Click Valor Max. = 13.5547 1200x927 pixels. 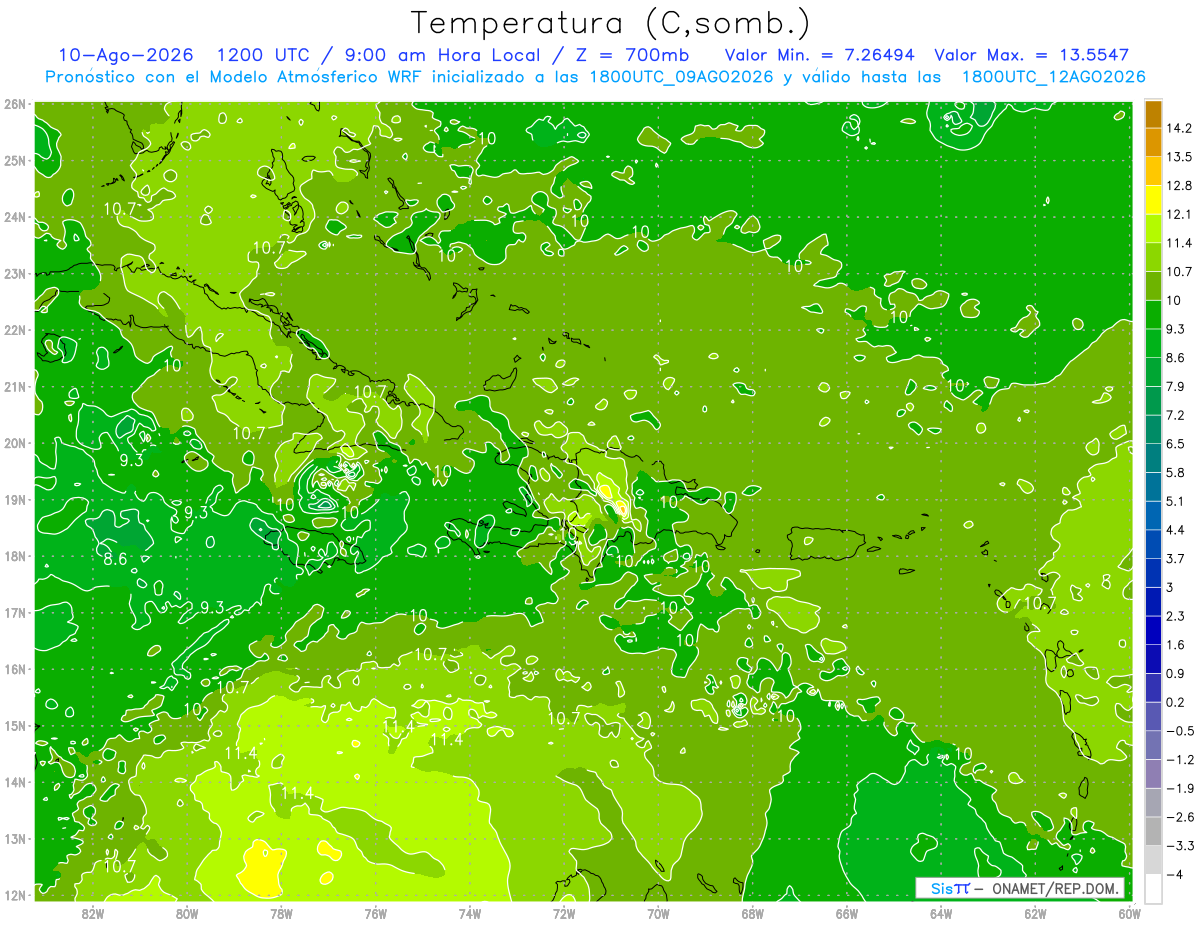pyautogui.click(x=1031, y=55)
